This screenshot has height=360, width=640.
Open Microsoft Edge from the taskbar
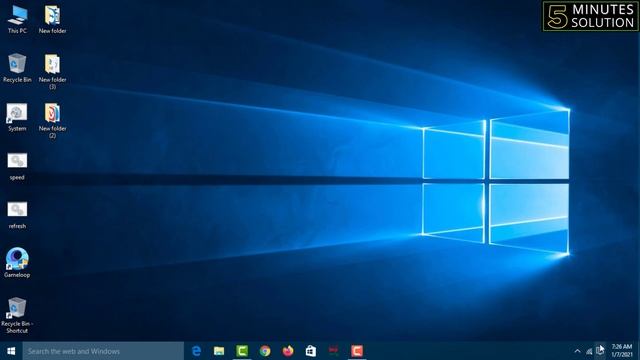pyautogui.click(x=196, y=351)
